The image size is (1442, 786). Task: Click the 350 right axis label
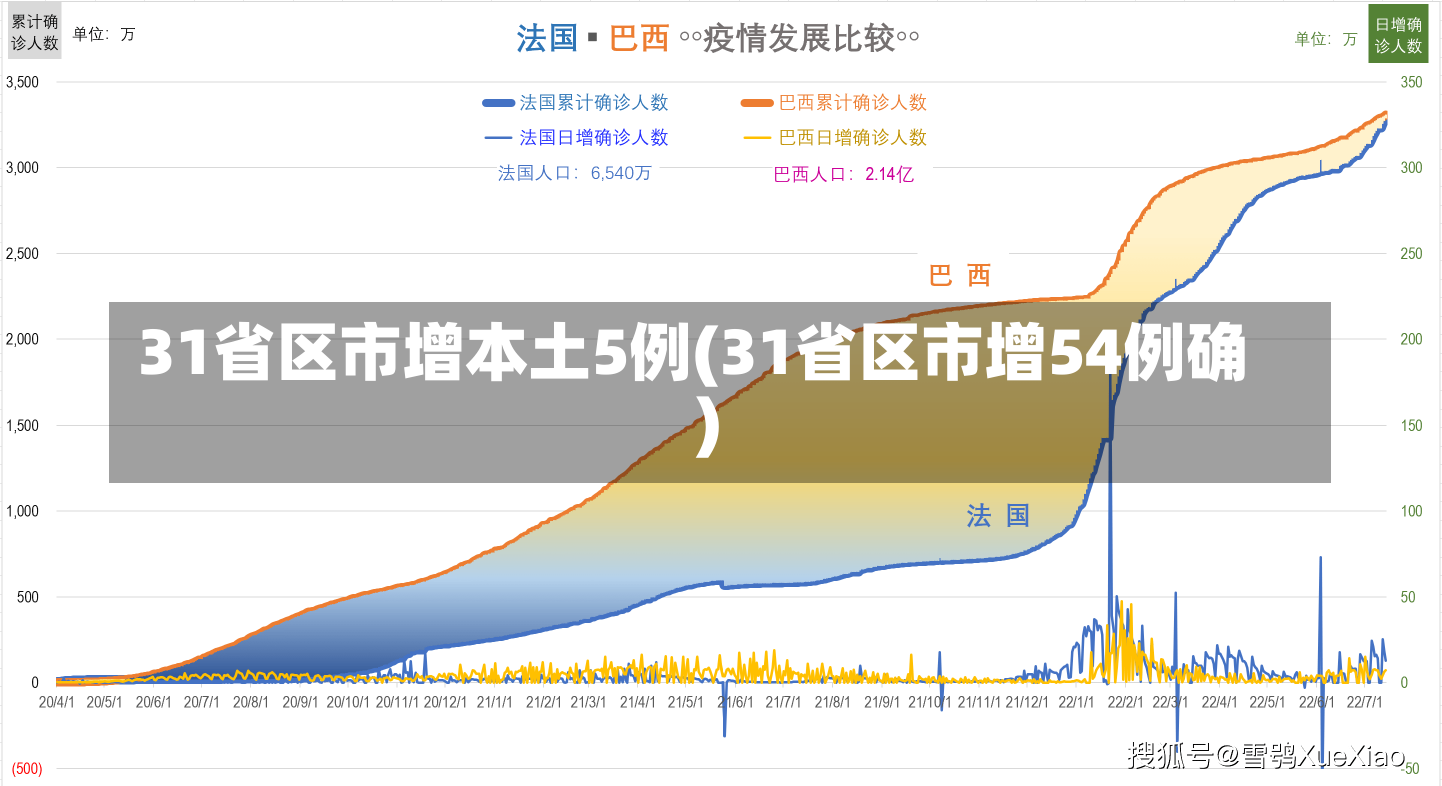pyautogui.click(x=1411, y=82)
